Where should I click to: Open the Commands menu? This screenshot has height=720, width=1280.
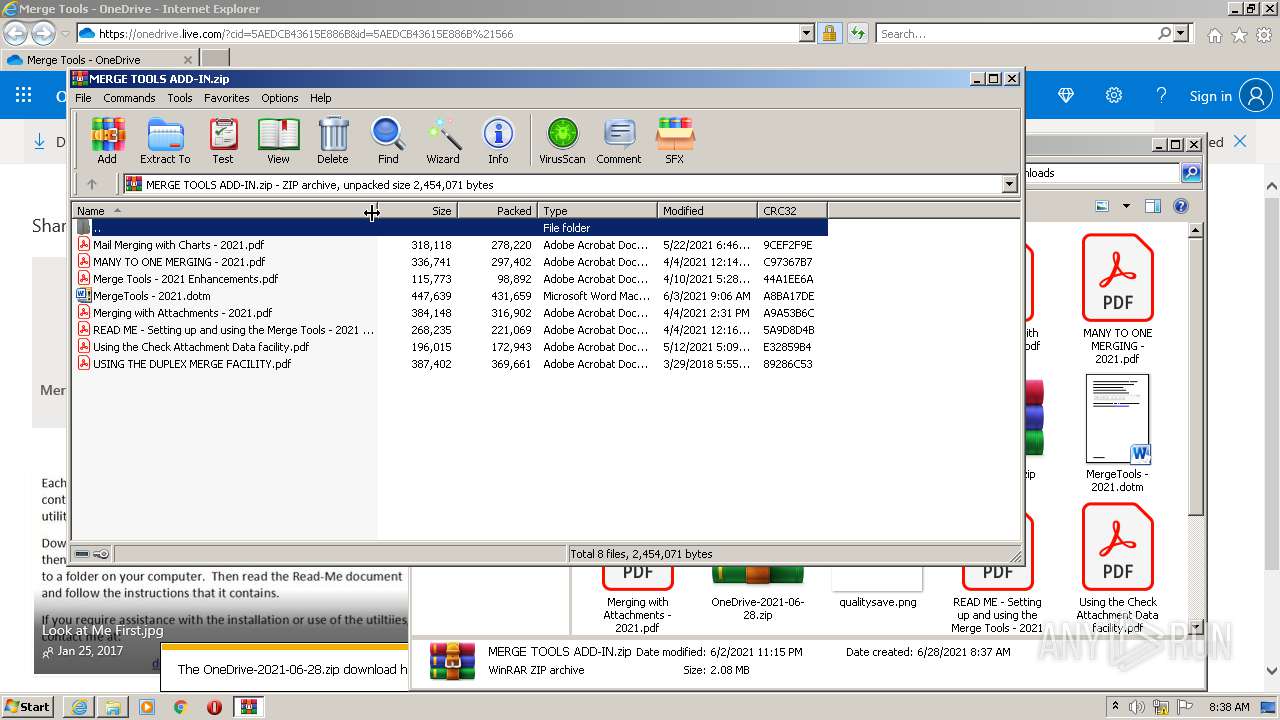coord(129,98)
